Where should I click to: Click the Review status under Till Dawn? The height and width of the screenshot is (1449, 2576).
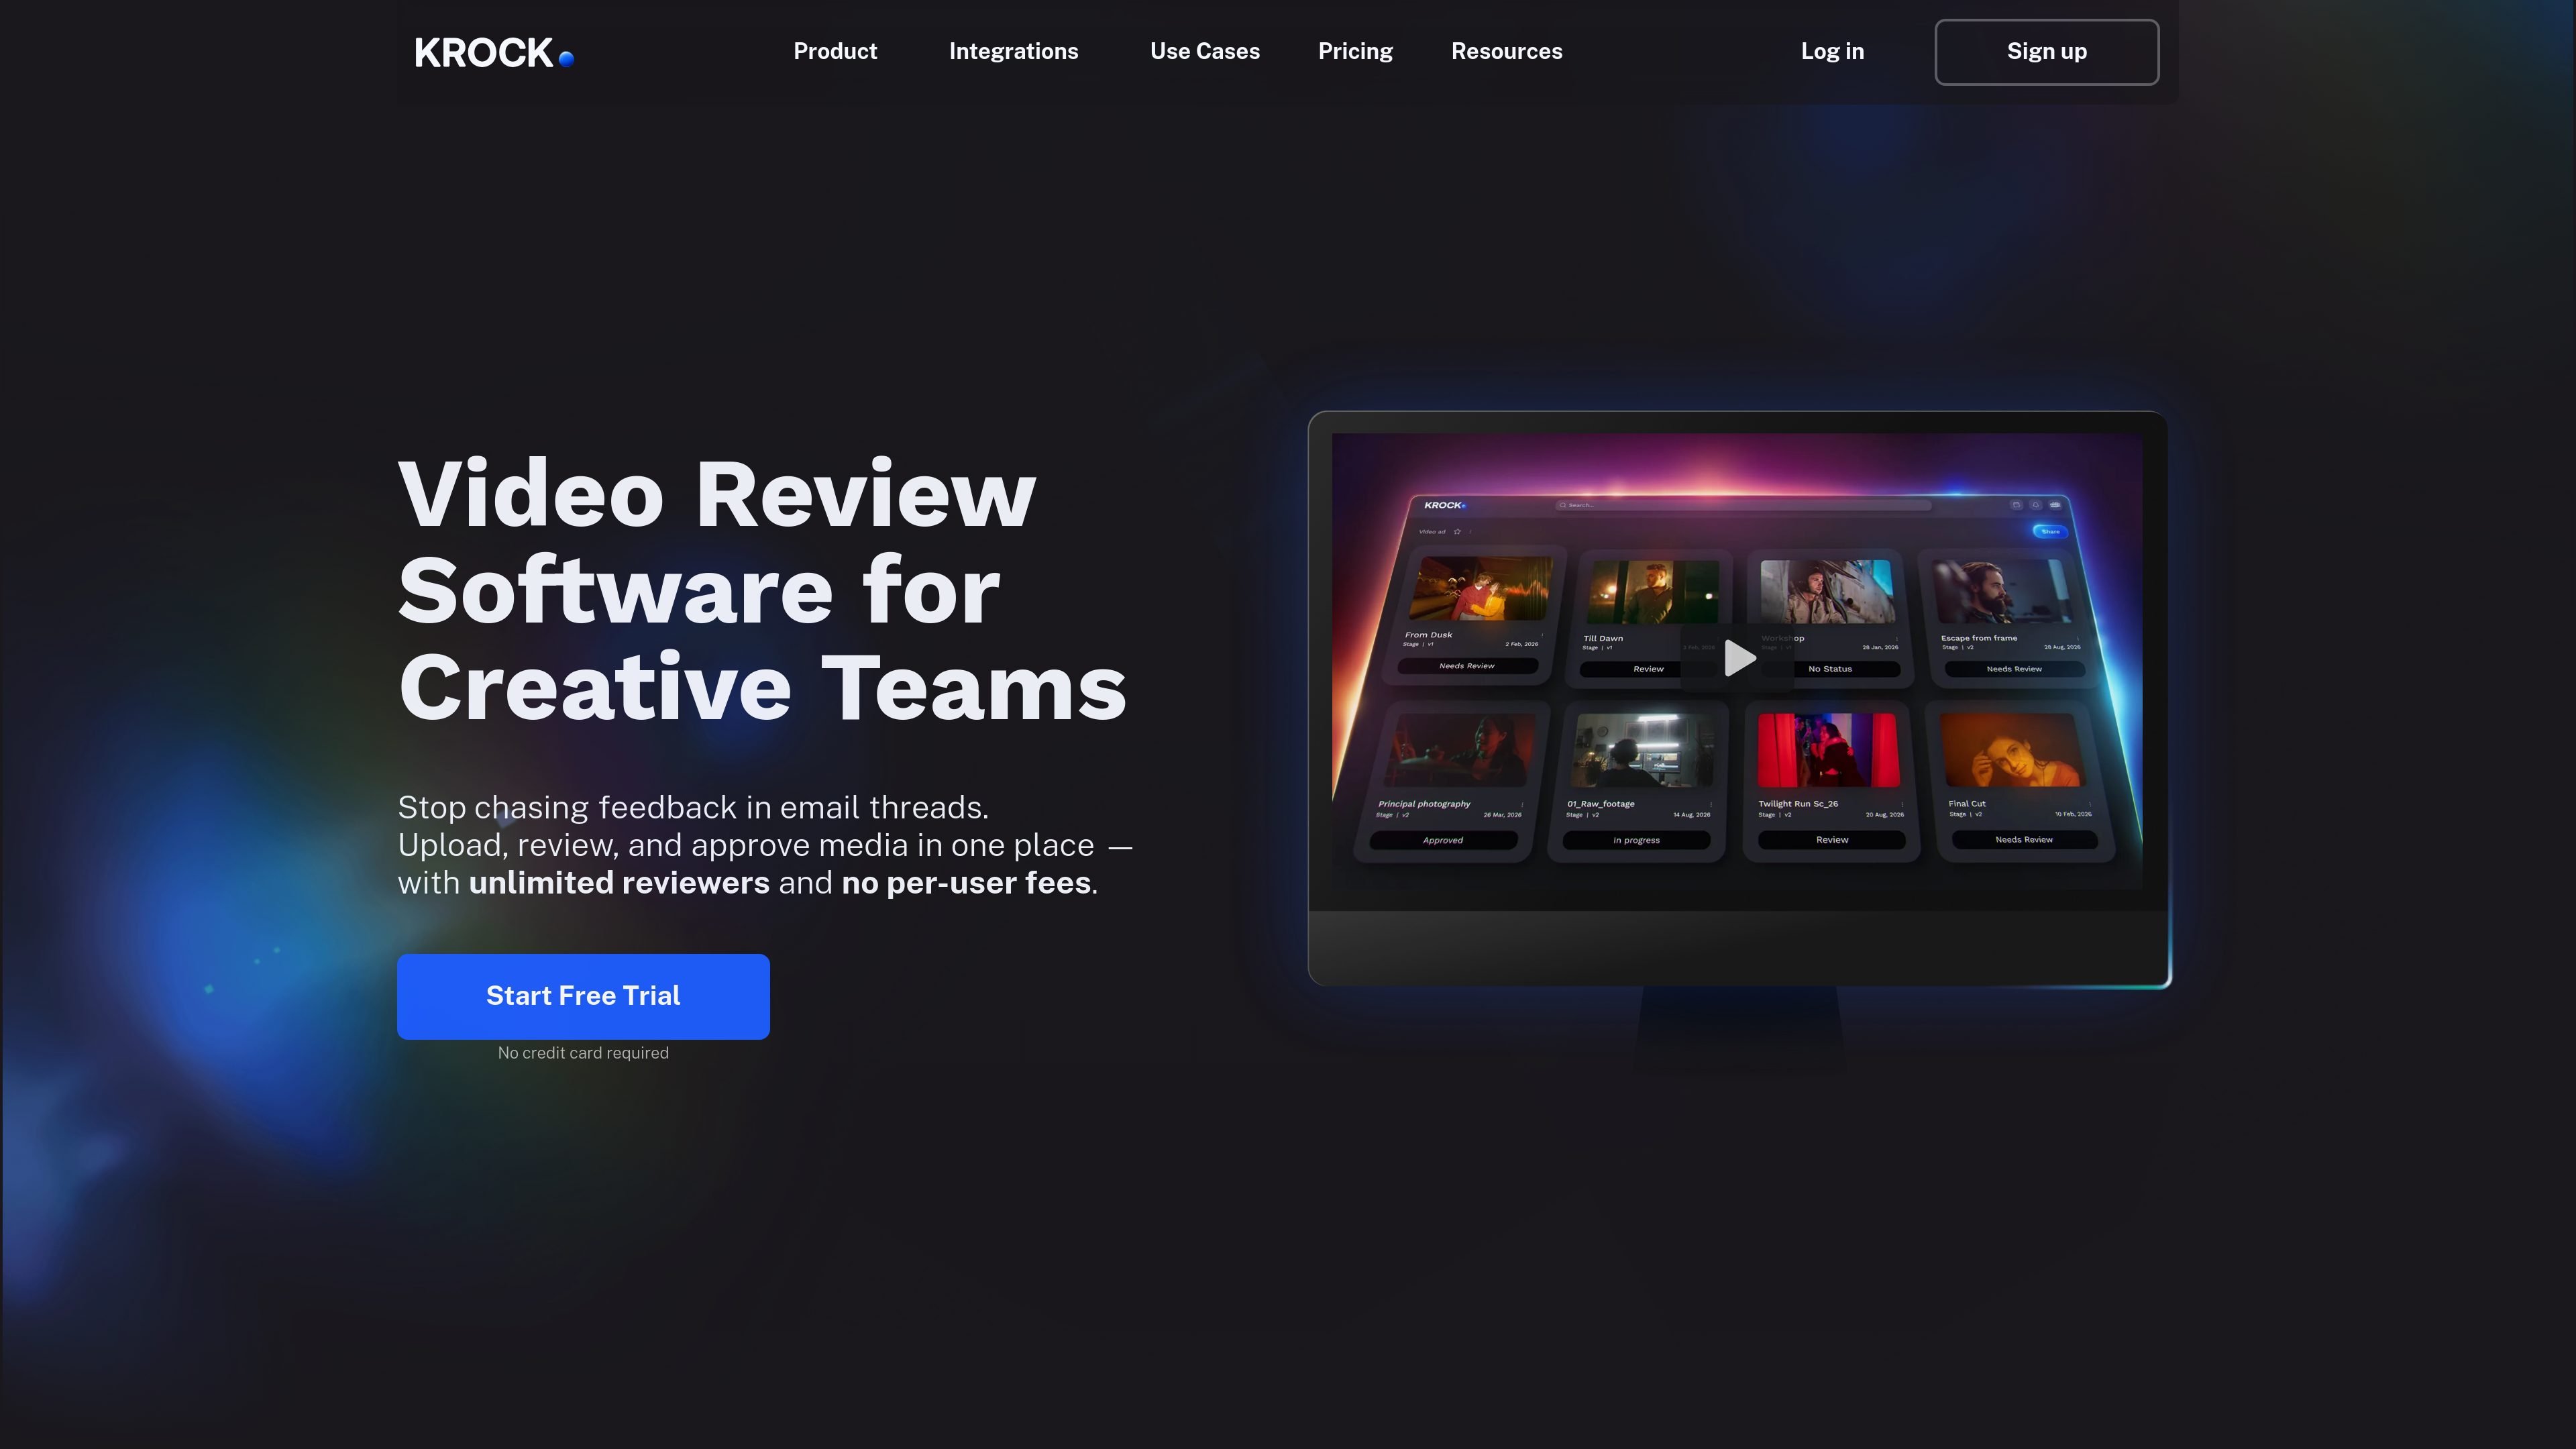point(1648,669)
